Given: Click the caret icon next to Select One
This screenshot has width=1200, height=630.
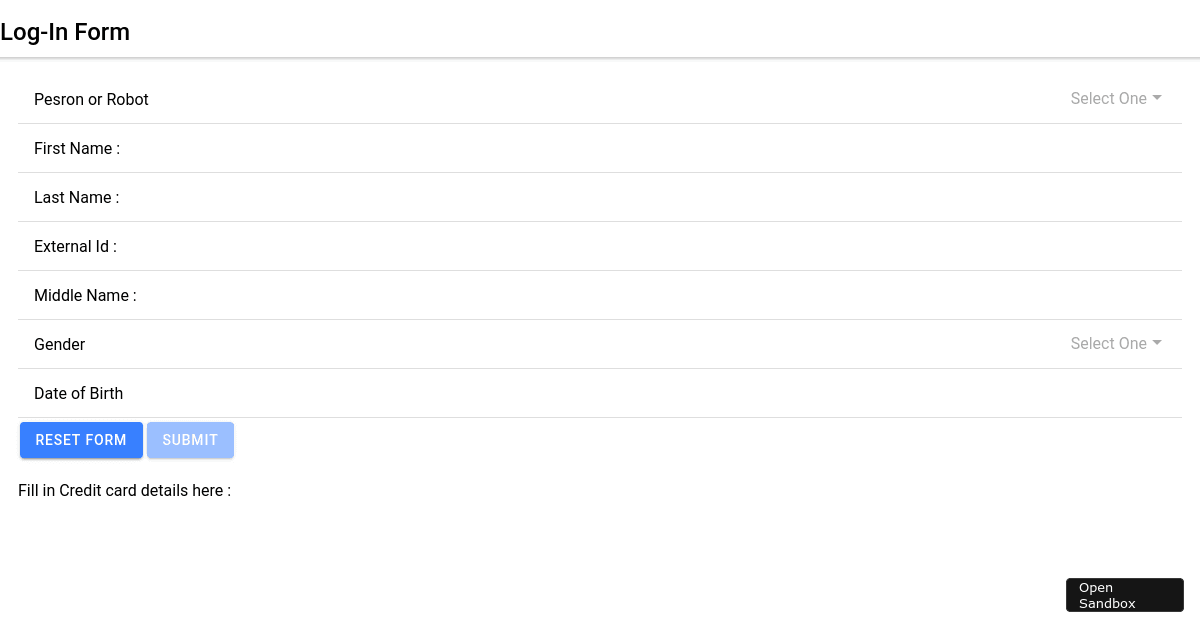Looking at the screenshot, I should point(1157,98).
